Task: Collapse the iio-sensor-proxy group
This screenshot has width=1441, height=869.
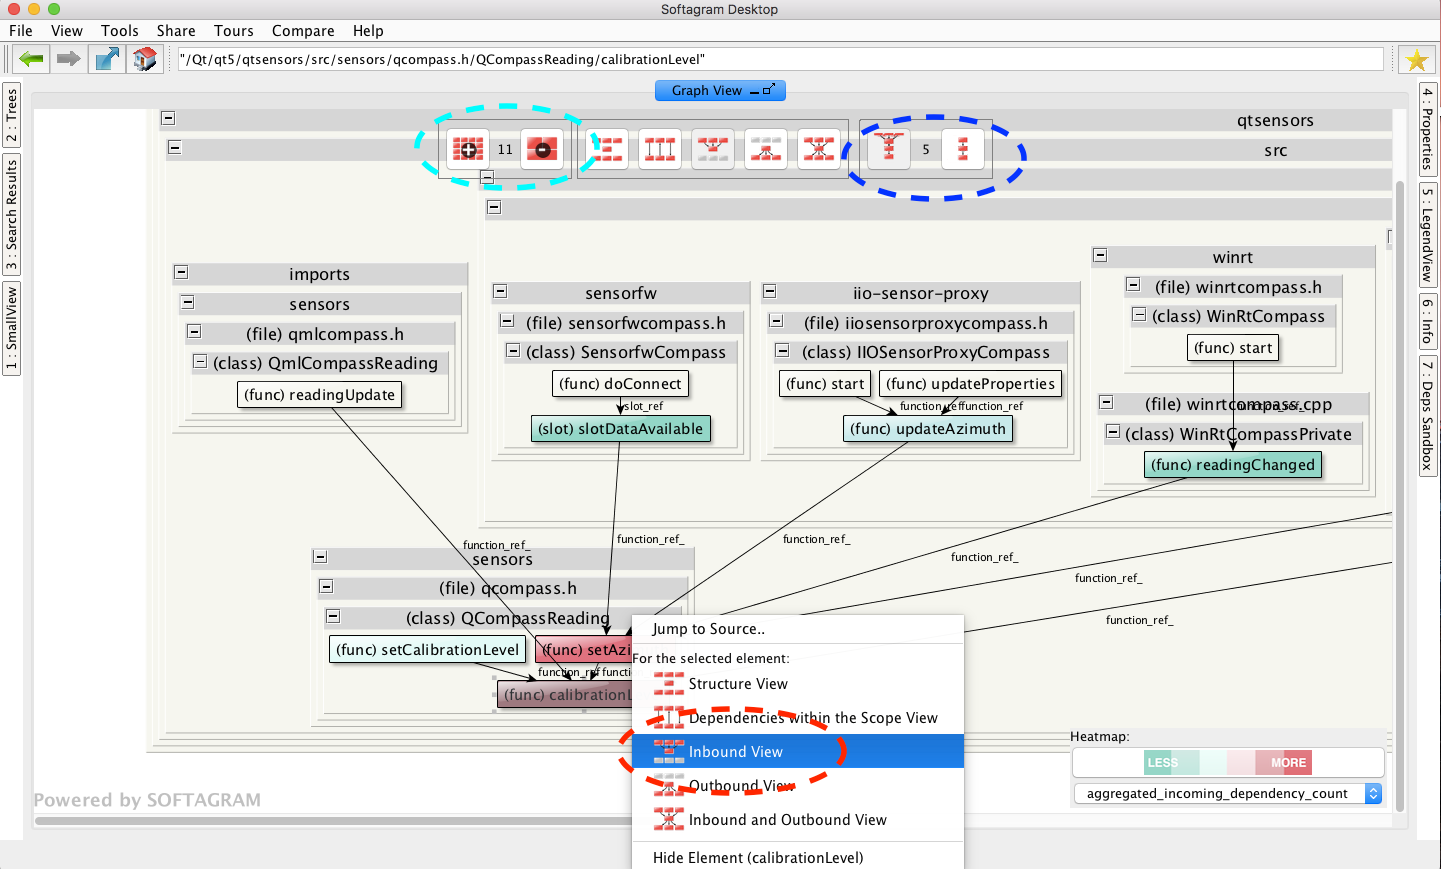Action: coord(770,291)
